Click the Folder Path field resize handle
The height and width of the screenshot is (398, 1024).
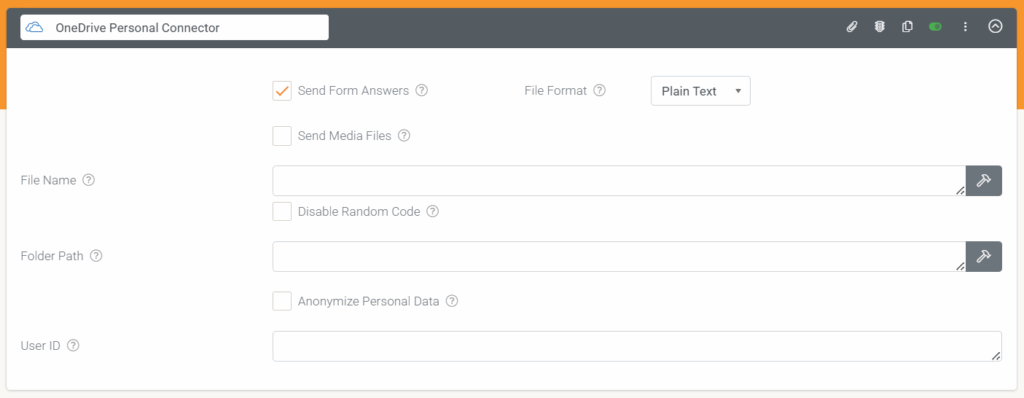point(960,267)
